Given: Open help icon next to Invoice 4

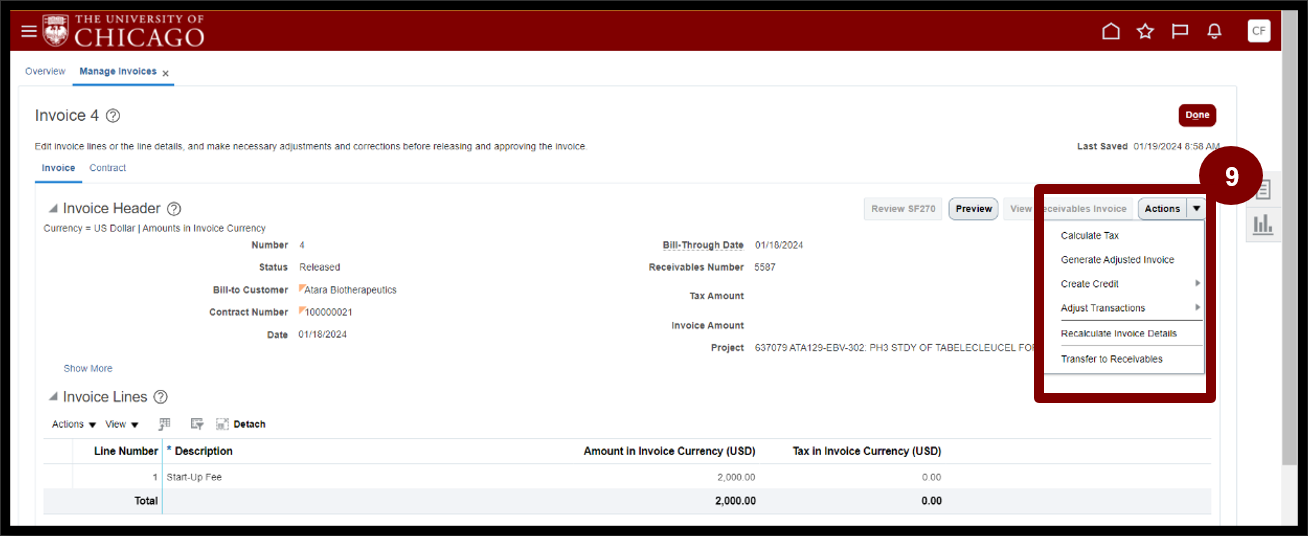Looking at the screenshot, I should click(113, 116).
